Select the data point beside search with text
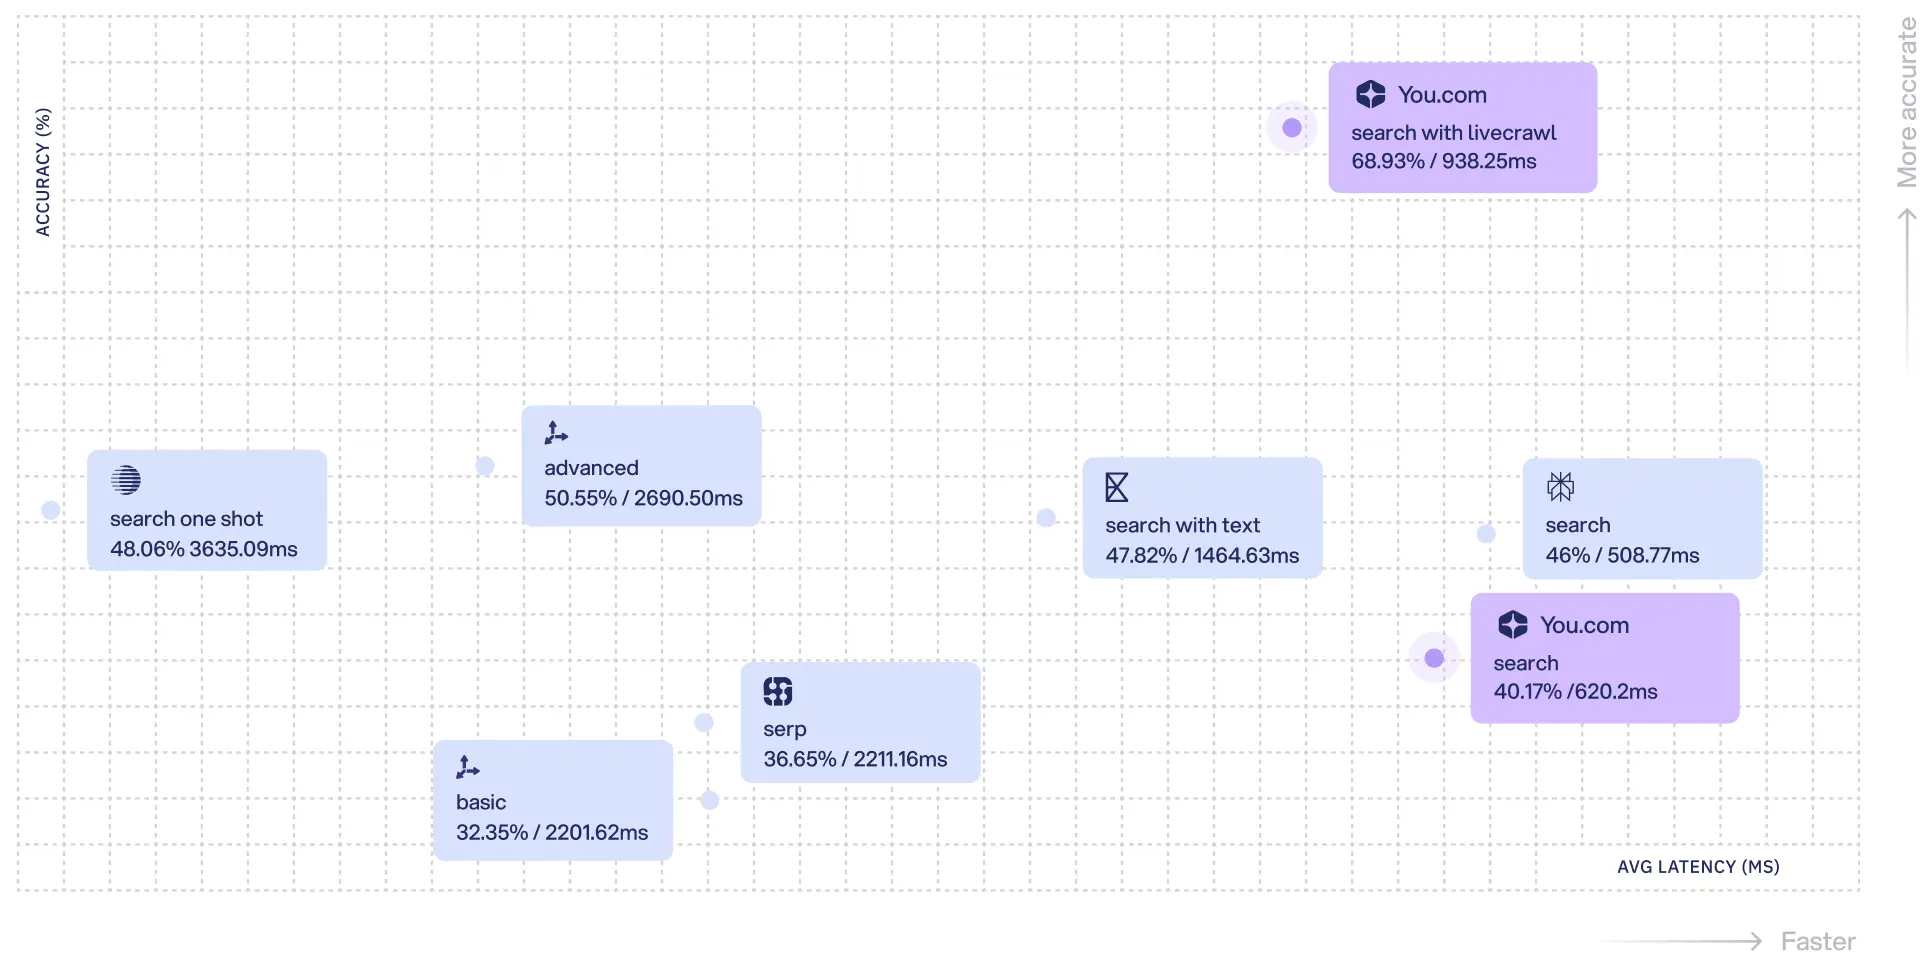This screenshot has width=1932, height=966. [1046, 518]
